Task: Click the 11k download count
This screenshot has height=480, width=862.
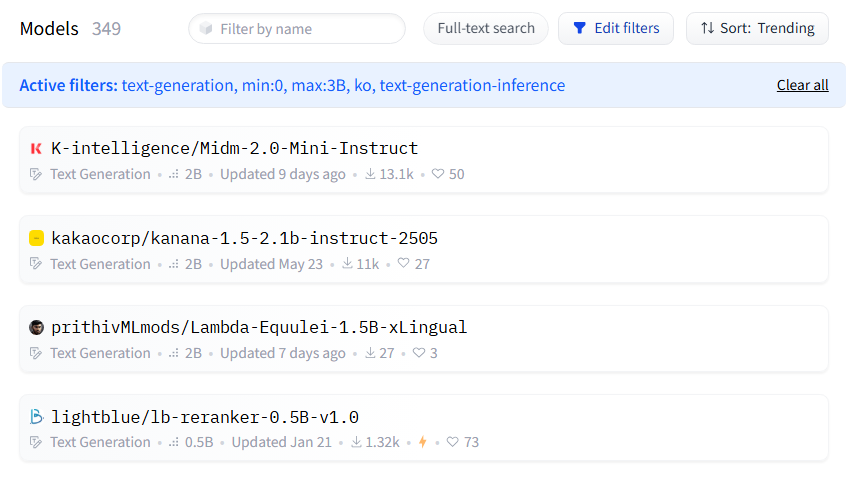Action: [368, 264]
